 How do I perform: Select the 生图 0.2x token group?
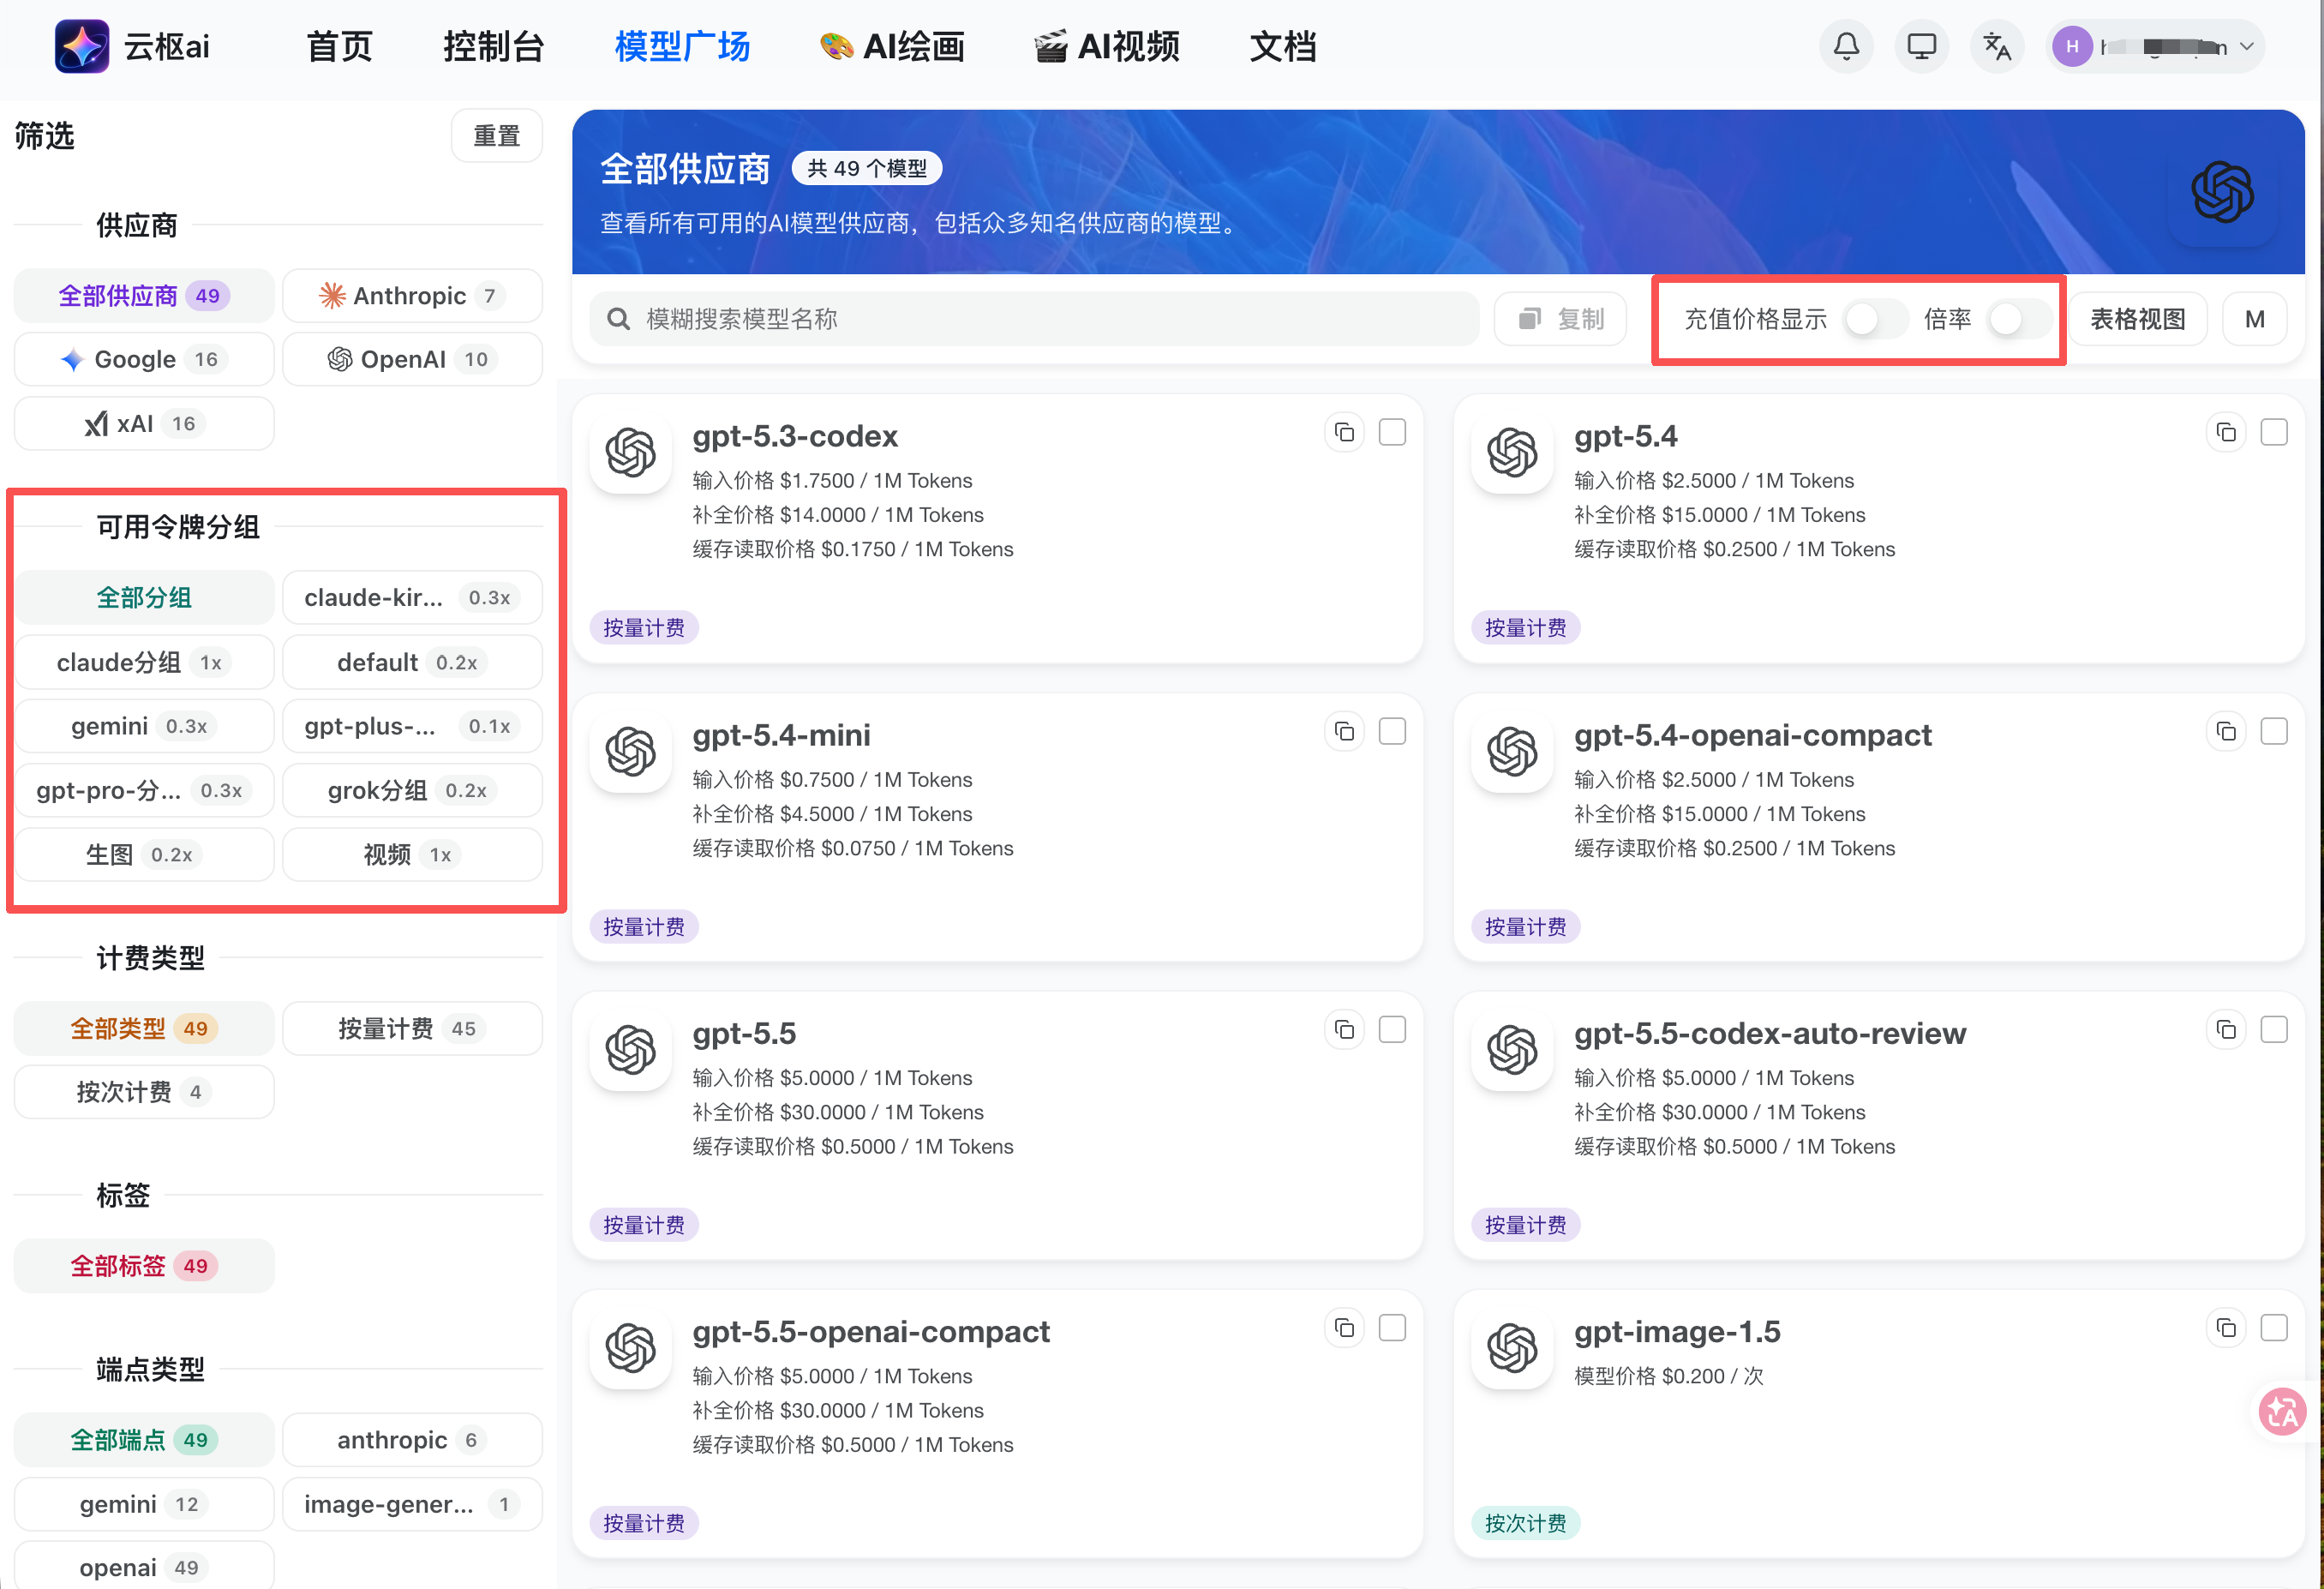(144, 855)
